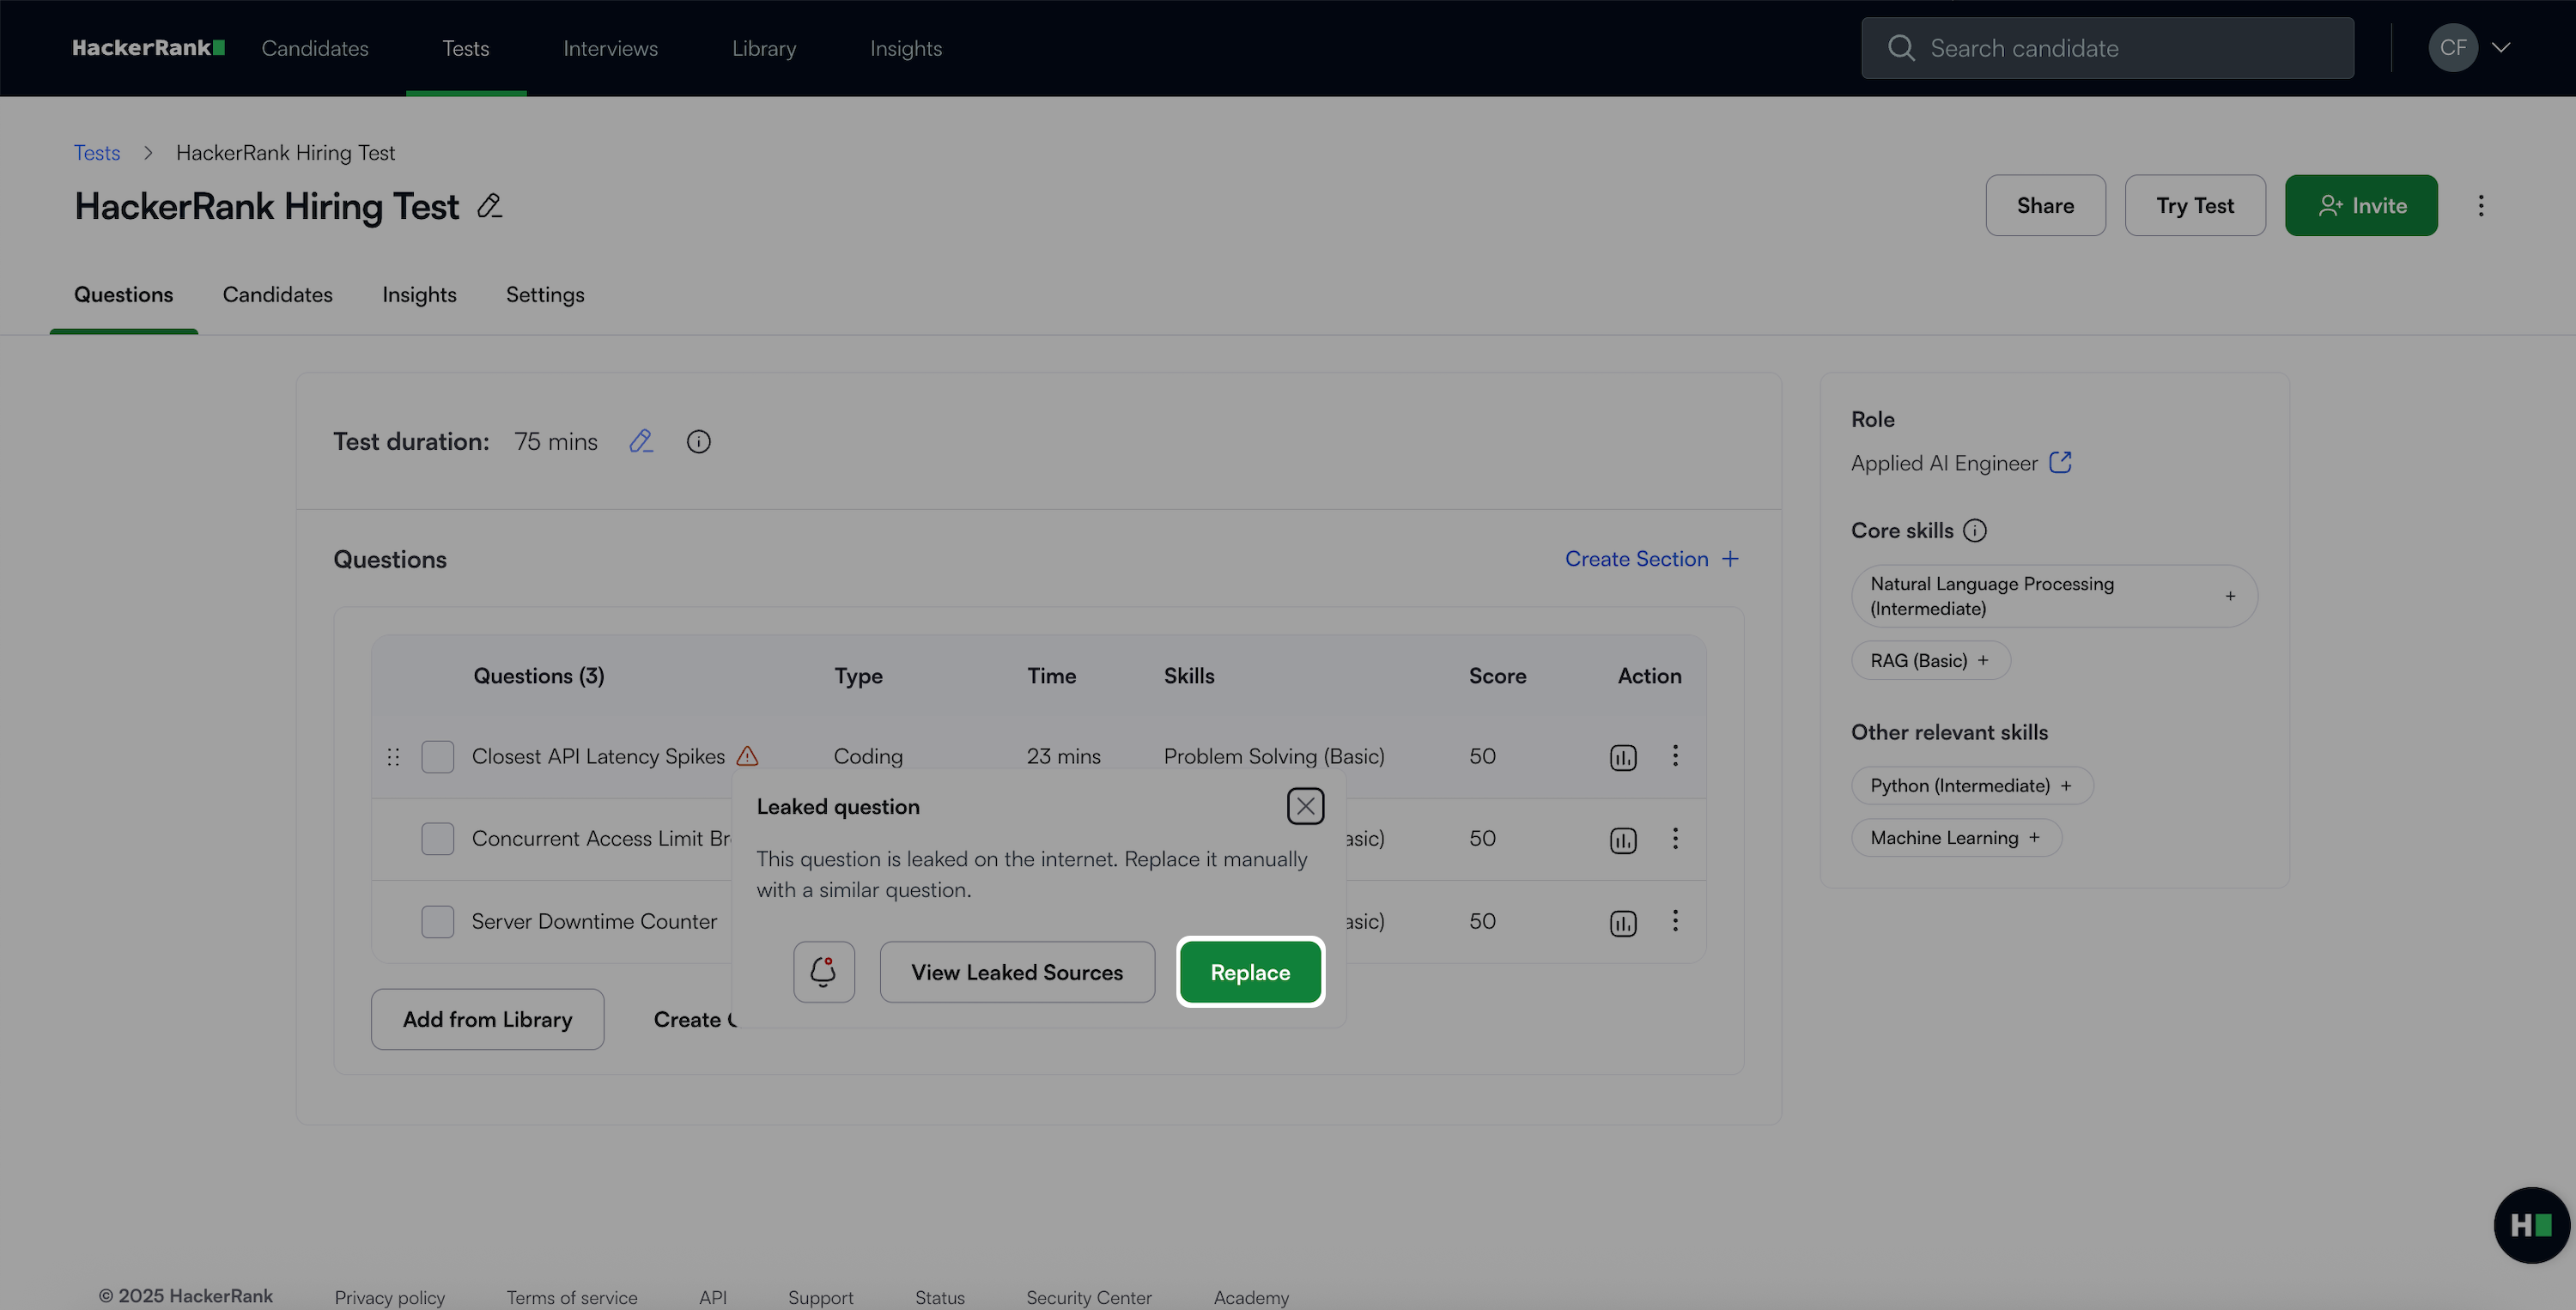Open the CF account dropdown arrow
This screenshot has height=1310, width=2576.
[x=2501, y=48]
